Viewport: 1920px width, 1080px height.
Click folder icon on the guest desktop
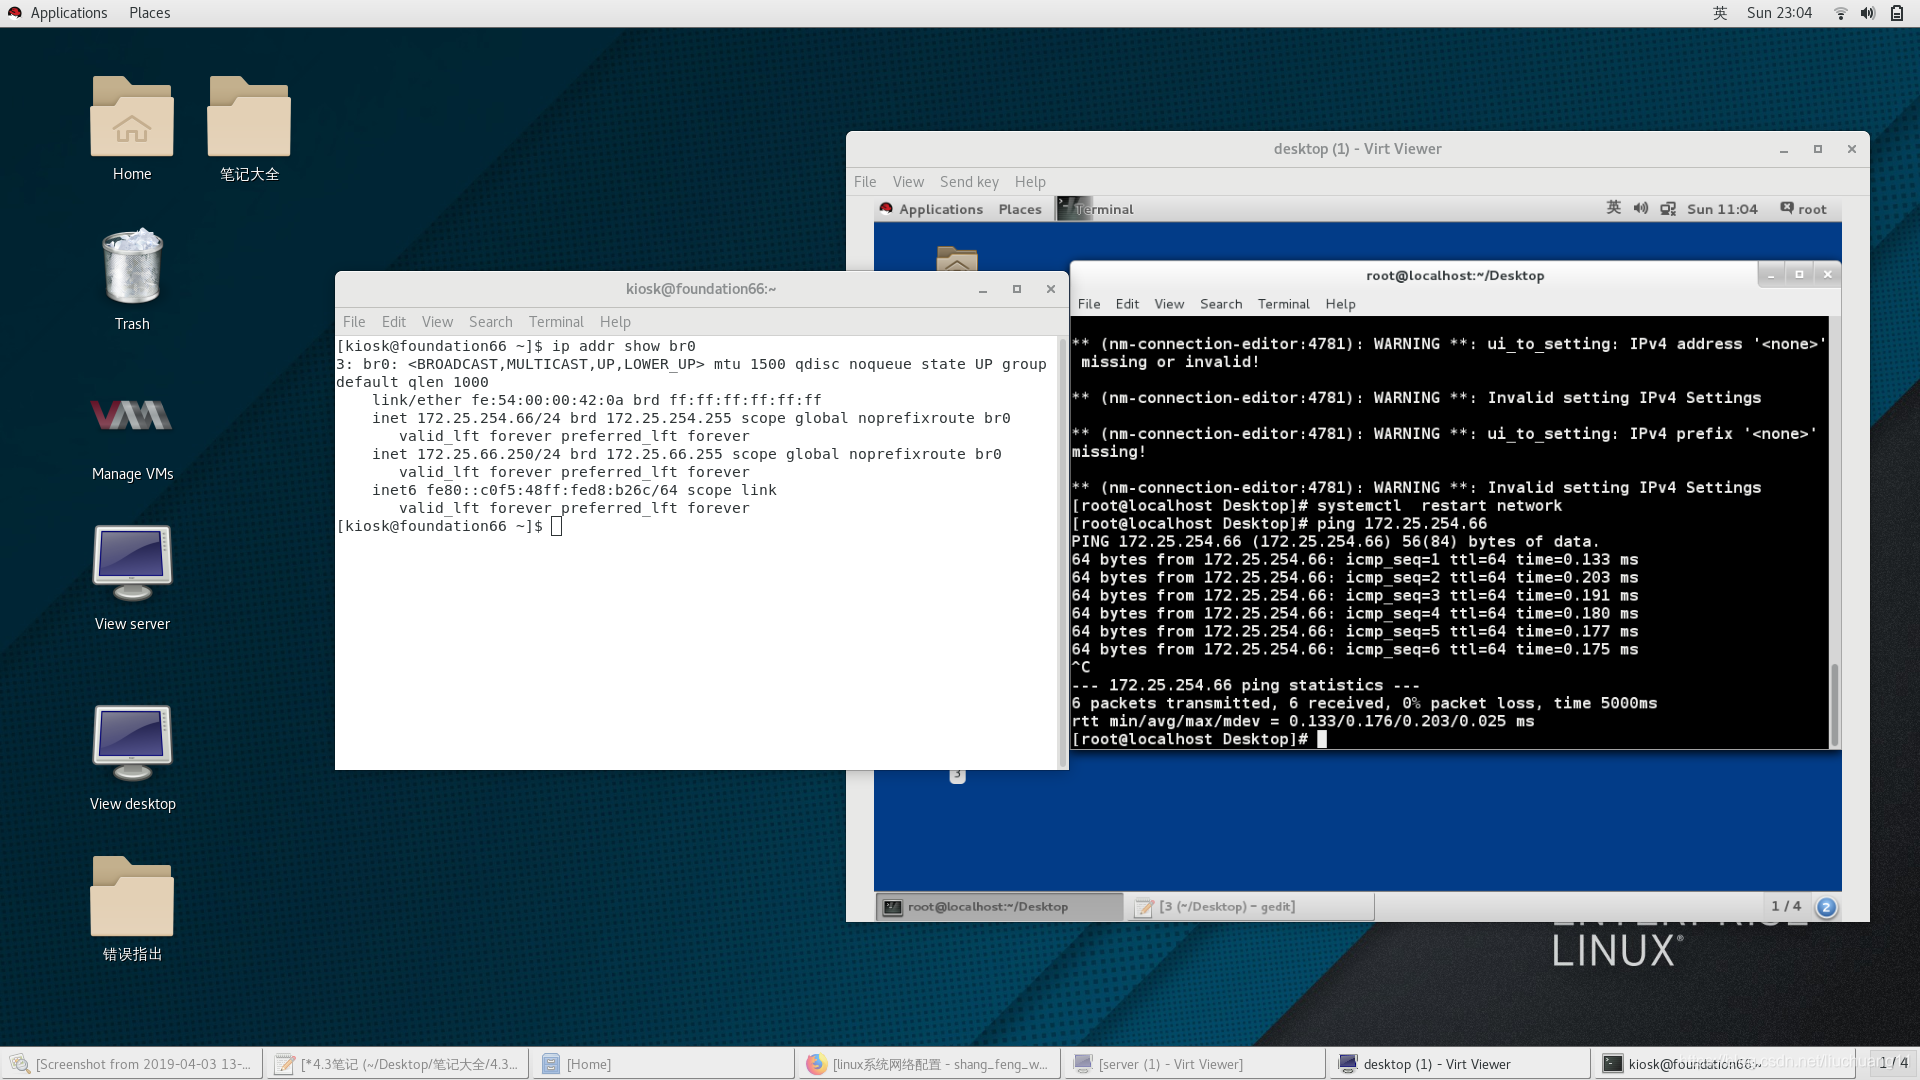coord(957,258)
